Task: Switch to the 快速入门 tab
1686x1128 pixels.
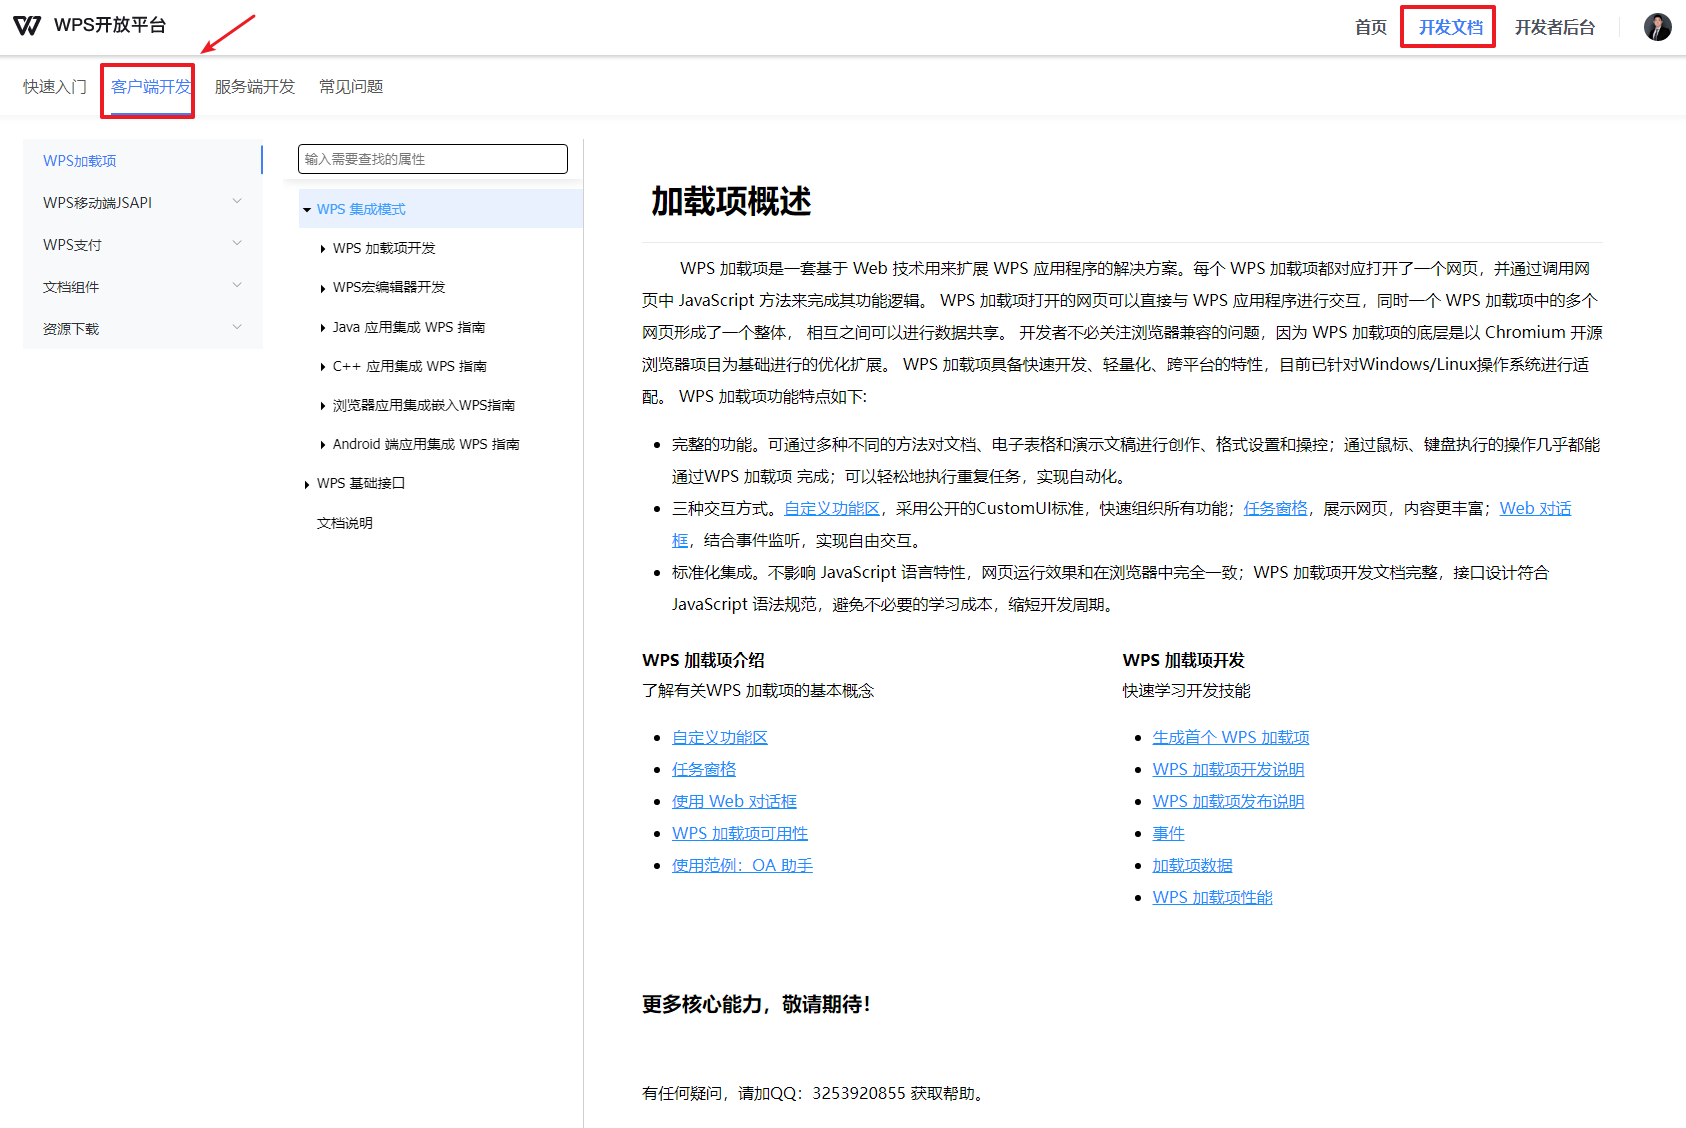Action: [x=55, y=87]
